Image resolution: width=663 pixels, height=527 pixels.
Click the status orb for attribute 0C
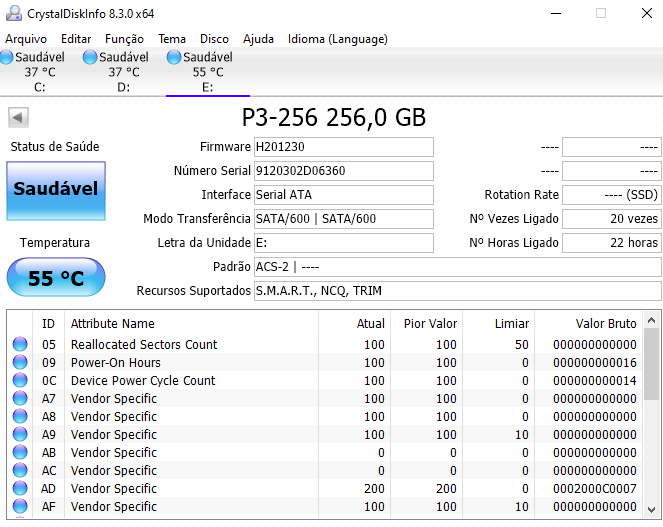[x=20, y=380]
